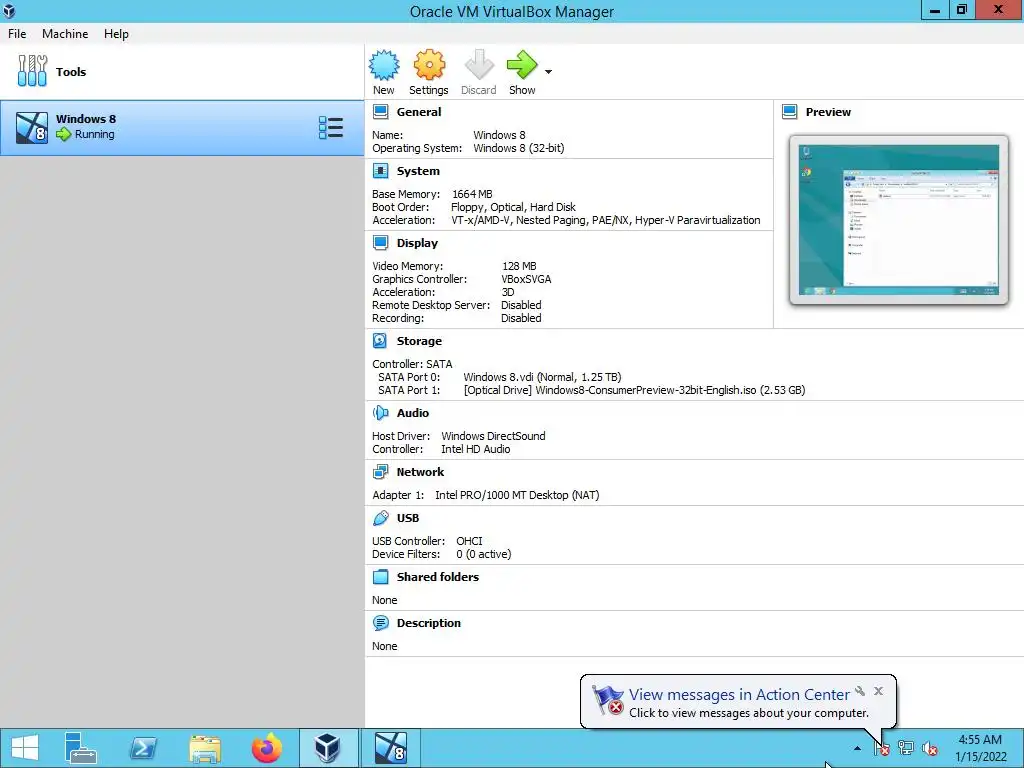Image resolution: width=1024 pixels, height=768 pixels.
Task: Click the network tray icon
Action: [906, 748]
